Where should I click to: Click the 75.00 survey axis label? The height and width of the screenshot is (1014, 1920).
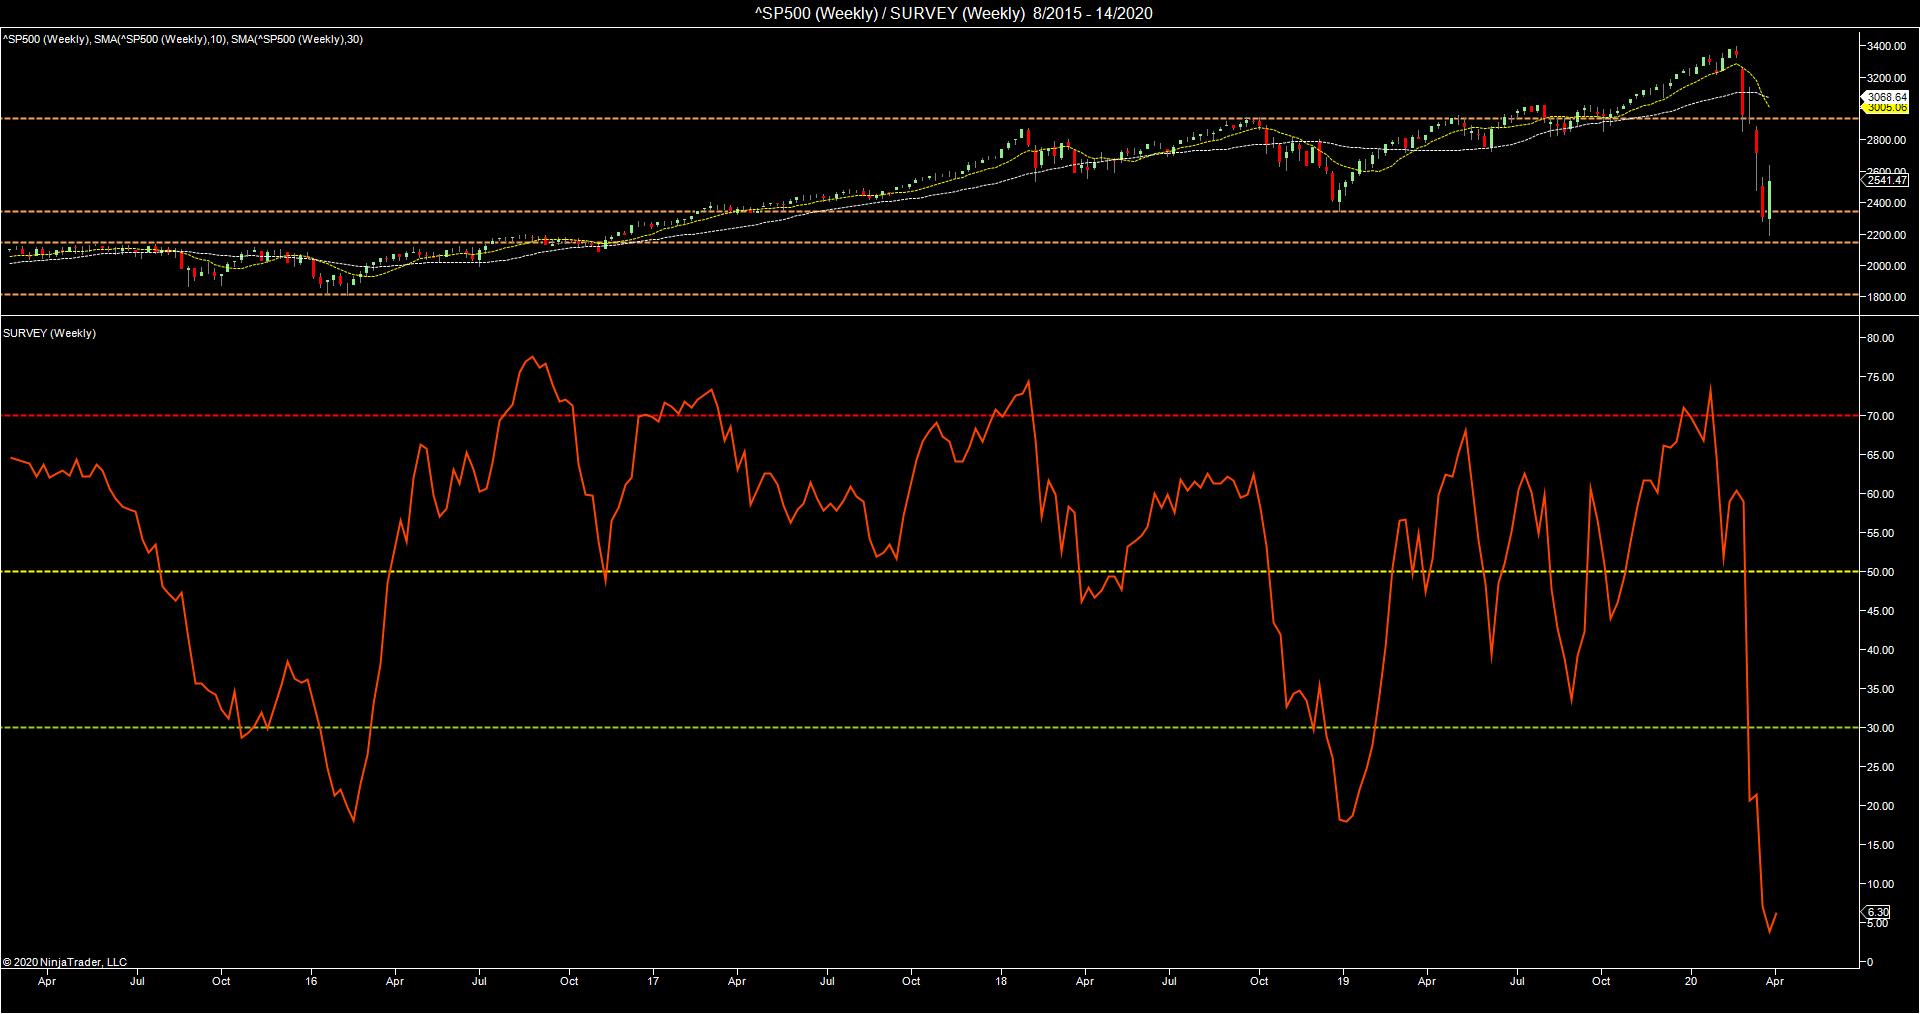point(1880,377)
